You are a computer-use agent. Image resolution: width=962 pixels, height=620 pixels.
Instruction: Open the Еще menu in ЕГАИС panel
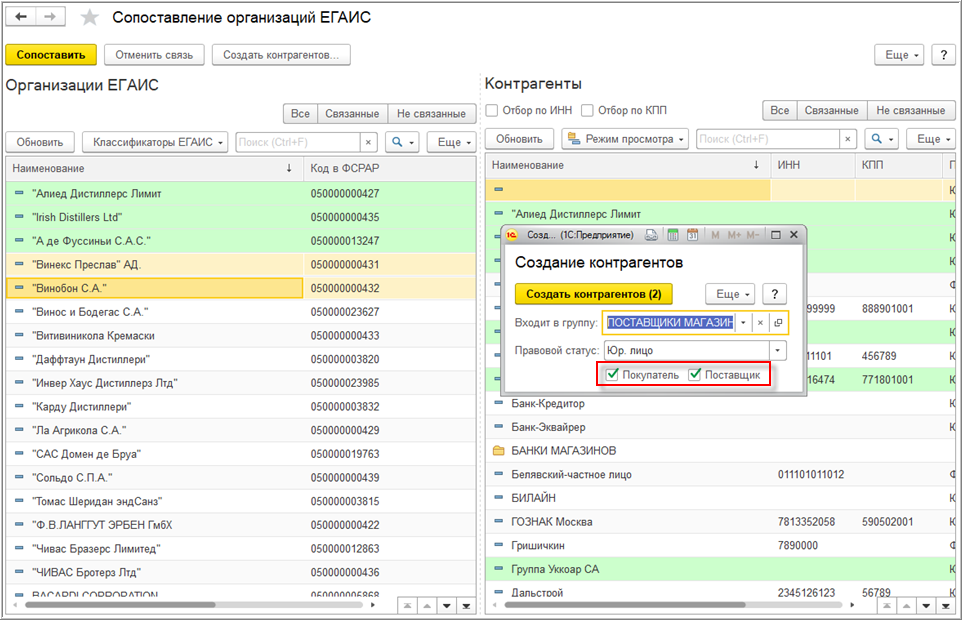[452, 142]
